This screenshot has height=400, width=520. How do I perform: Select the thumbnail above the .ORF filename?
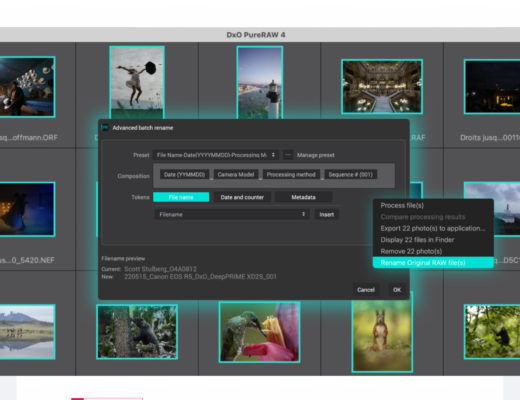[x=27, y=87]
